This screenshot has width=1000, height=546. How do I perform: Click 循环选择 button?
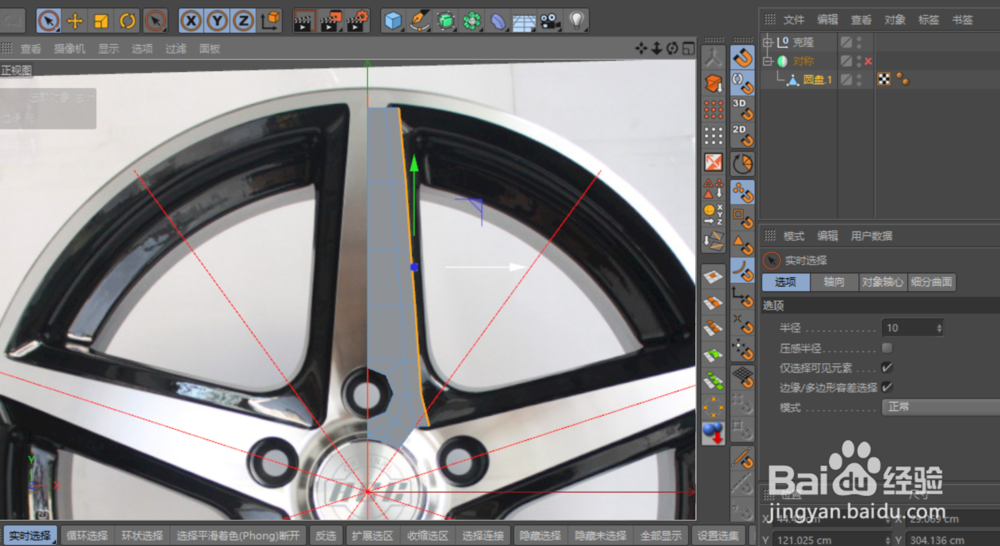point(87,536)
